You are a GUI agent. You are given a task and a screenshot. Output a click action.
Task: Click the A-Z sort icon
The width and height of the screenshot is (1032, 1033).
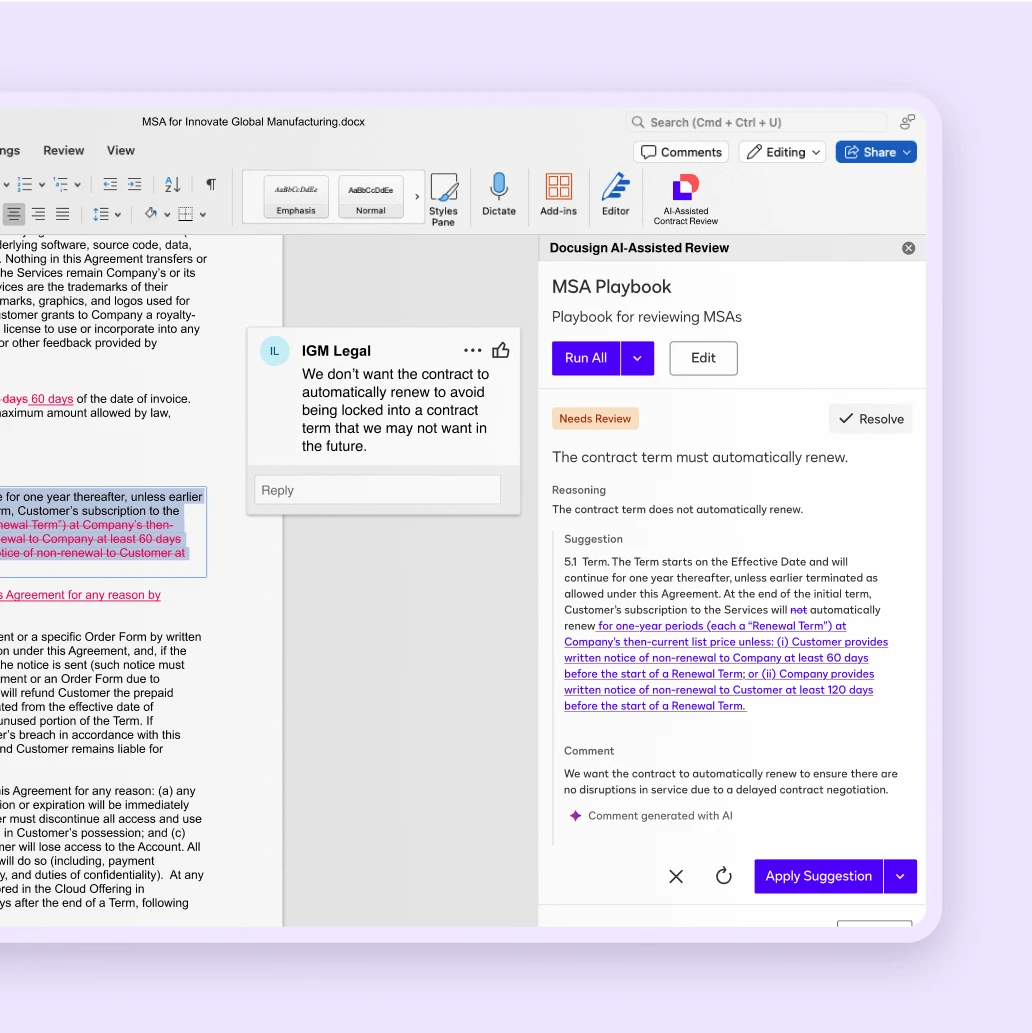173,184
